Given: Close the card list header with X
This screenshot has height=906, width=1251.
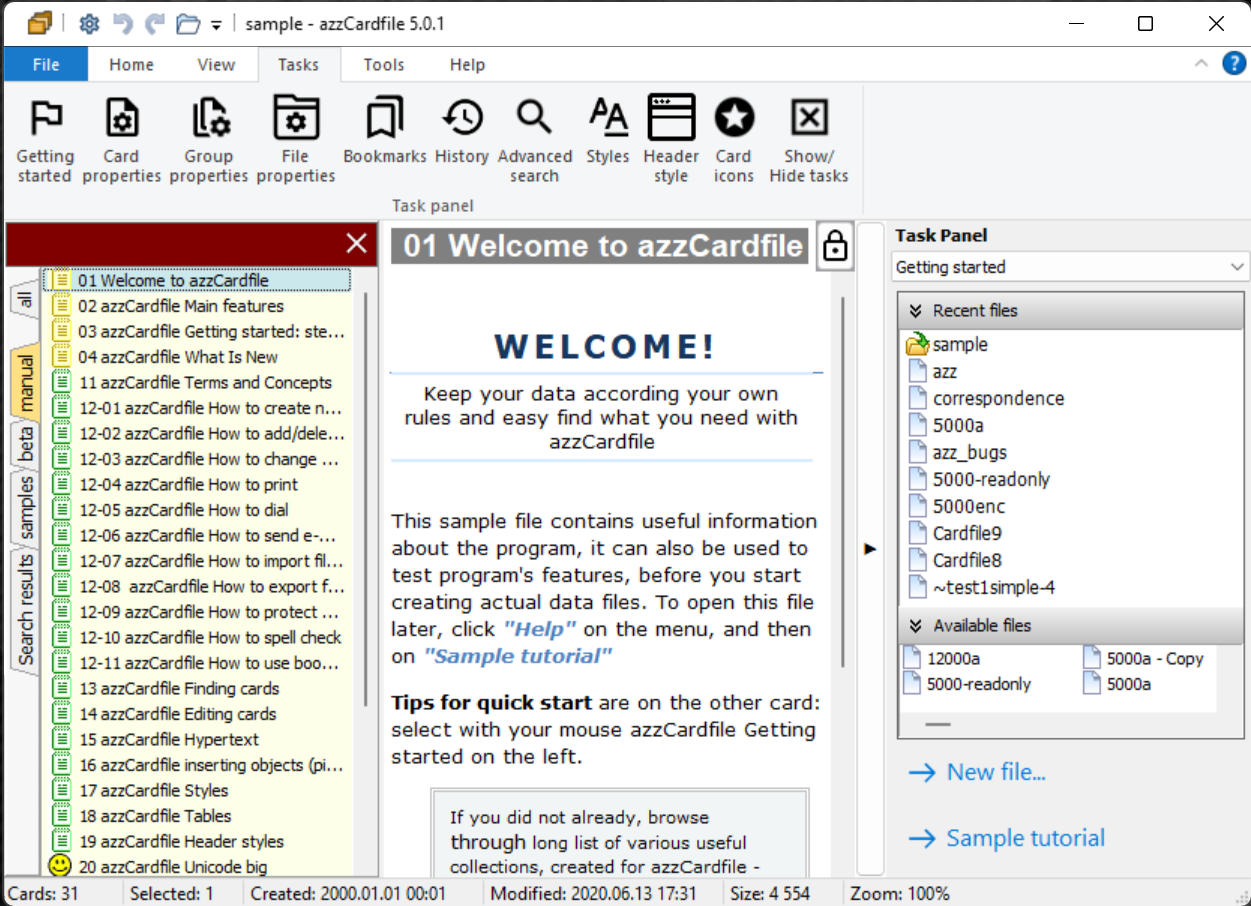Looking at the screenshot, I should point(356,243).
